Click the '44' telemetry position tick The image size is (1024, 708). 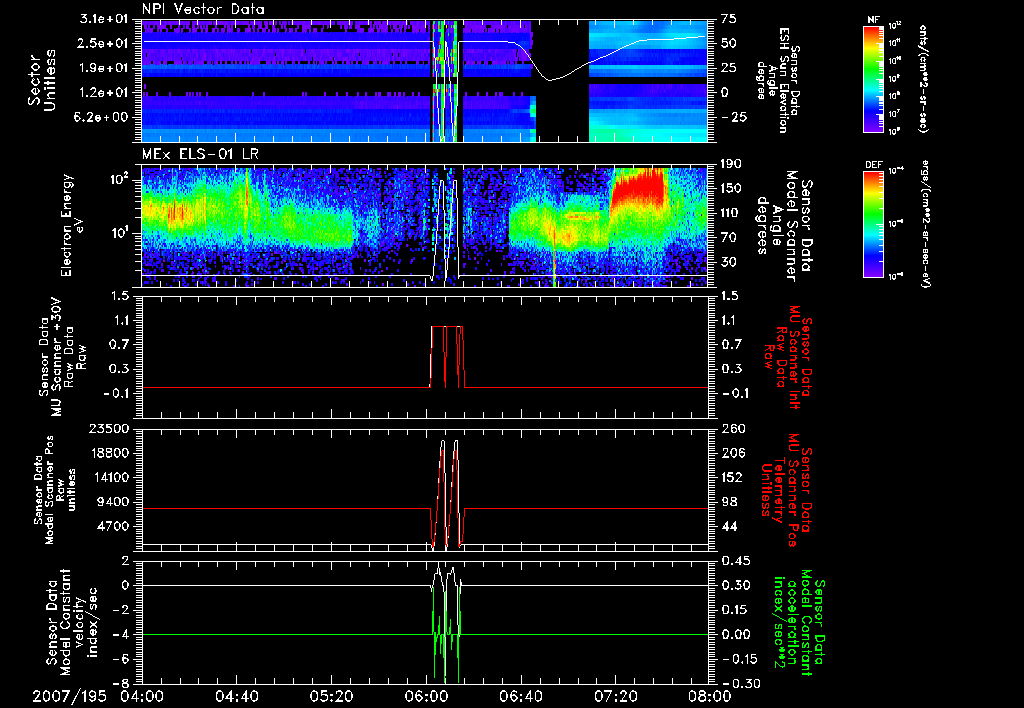[x=729, y=526]
